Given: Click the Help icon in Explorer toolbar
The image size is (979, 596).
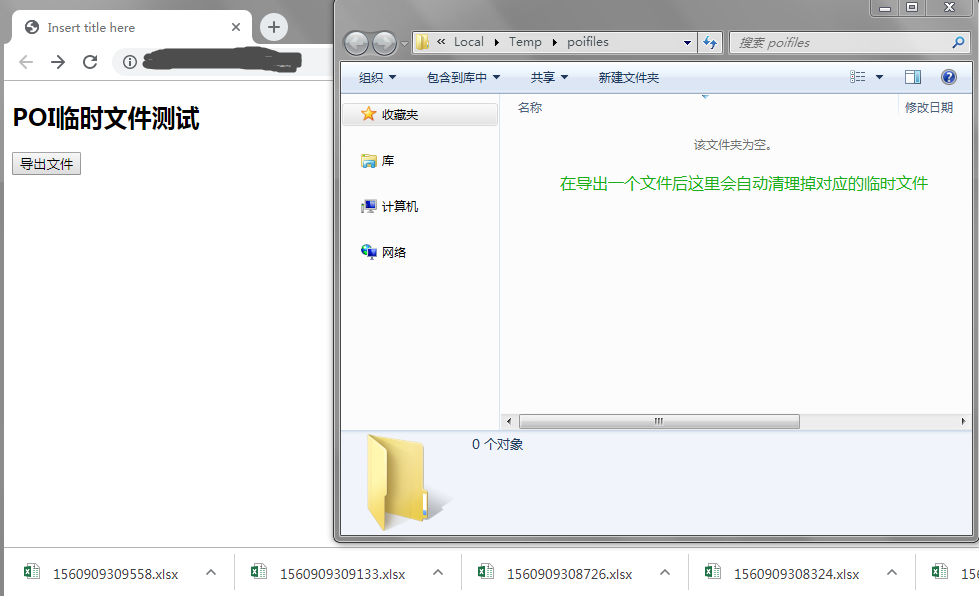Looking at the screenshot, I should [948, 77].
